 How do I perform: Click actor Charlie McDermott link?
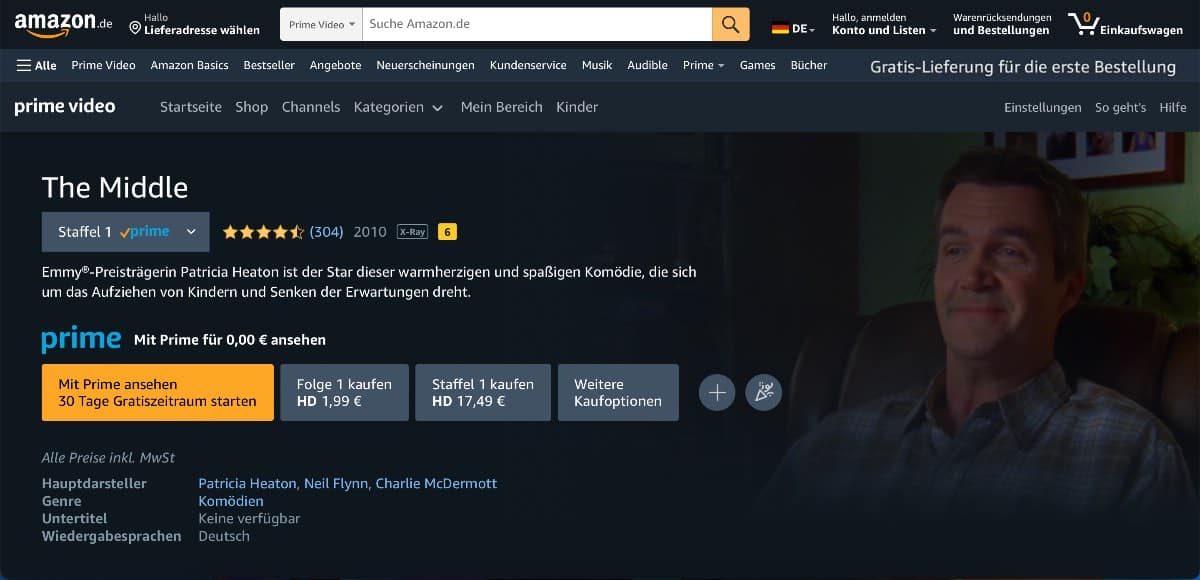point(436,483)
